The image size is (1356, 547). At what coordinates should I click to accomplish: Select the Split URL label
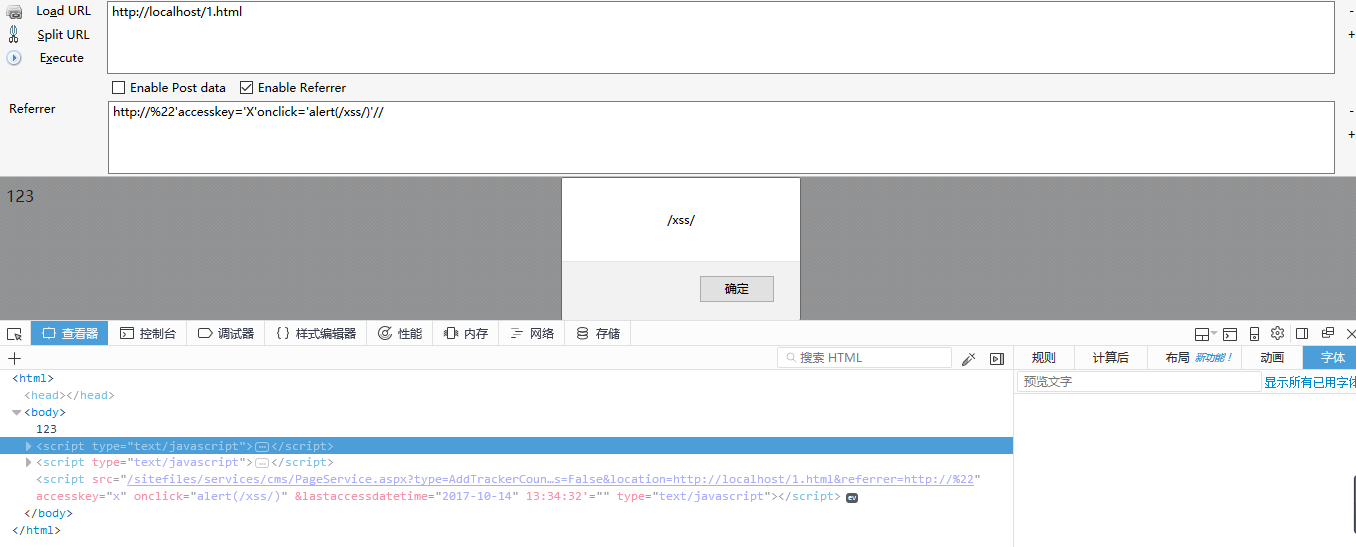point(63,34)
